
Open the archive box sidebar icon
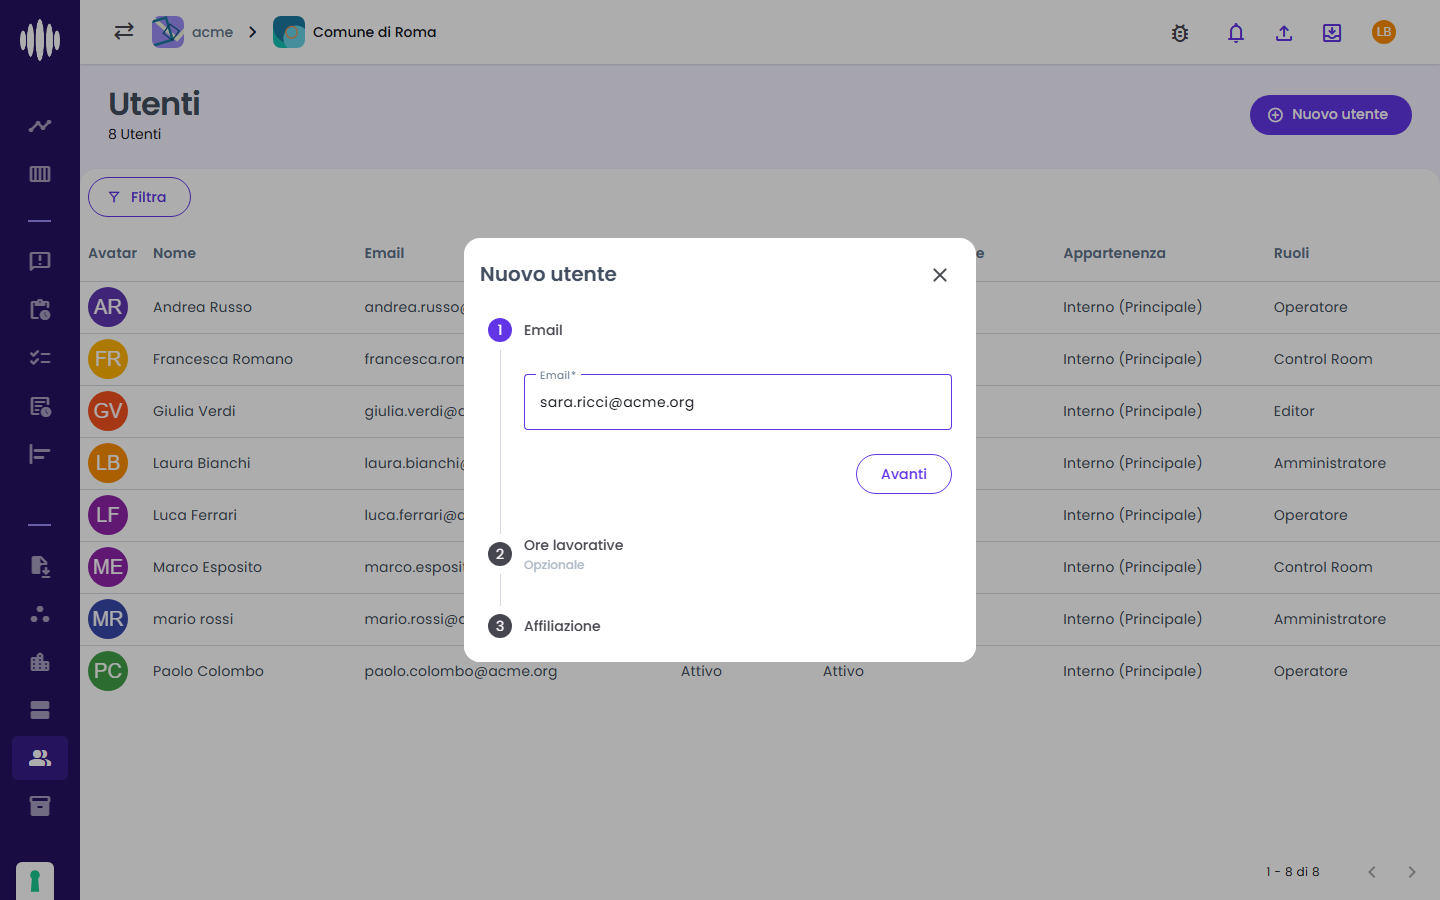pyautogui.click(x=40, y=806)
